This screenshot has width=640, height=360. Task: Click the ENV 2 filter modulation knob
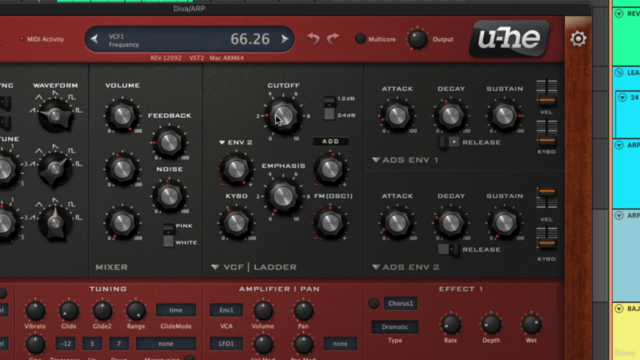point(236,169)
